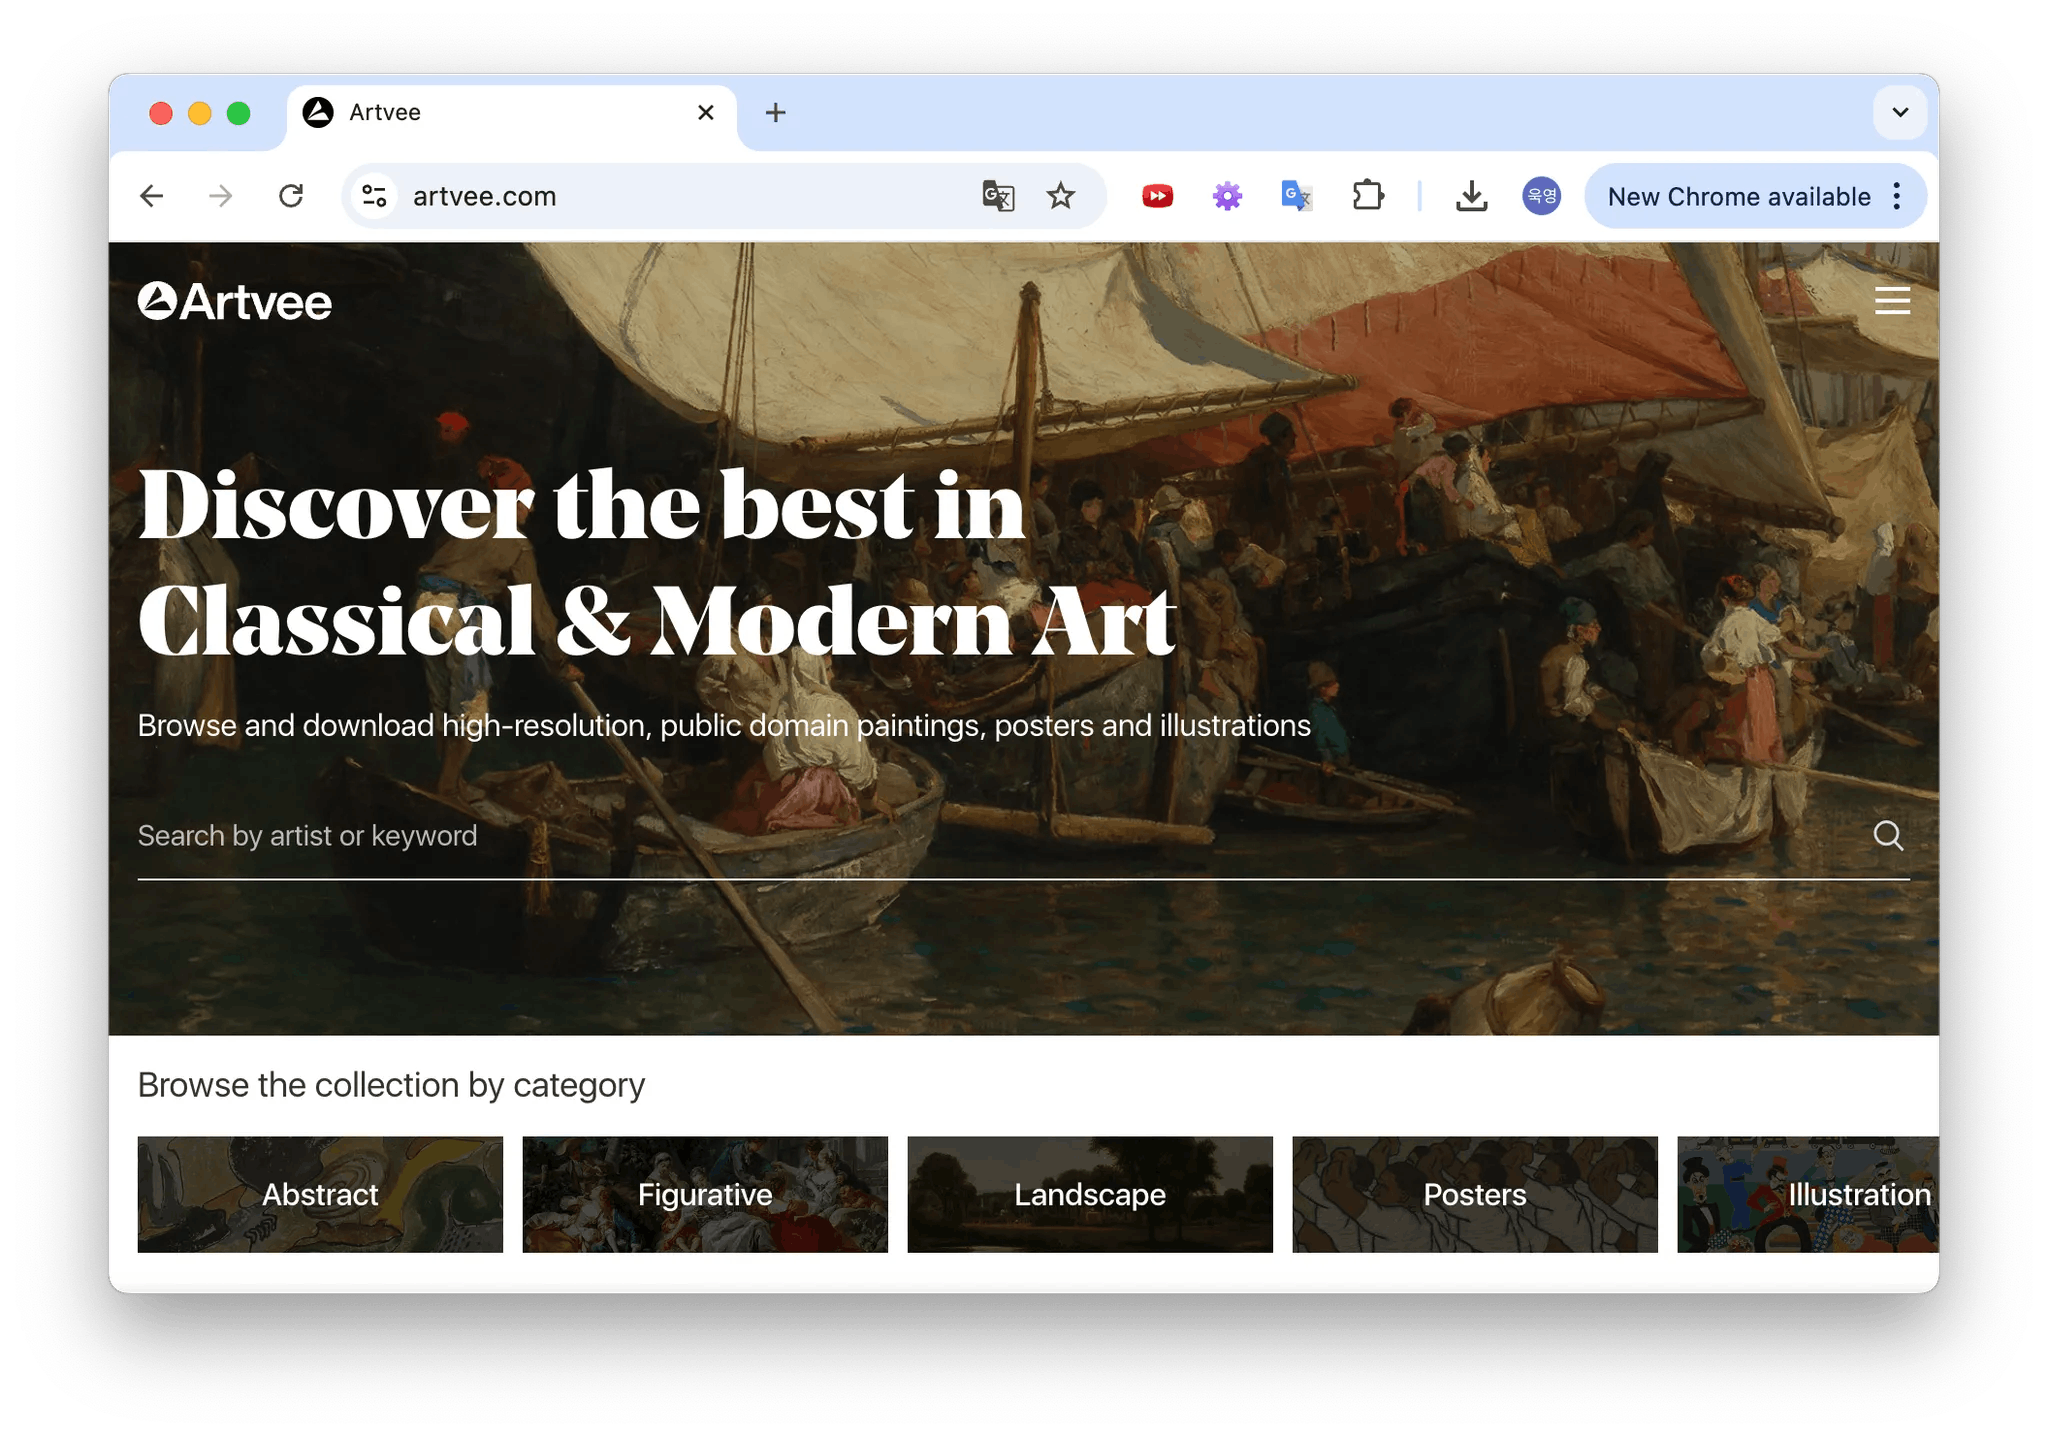Viewport: 2048px width, 1437px height.
Task: Click the user profile avatar
Action: click(x=1541, y=196)
